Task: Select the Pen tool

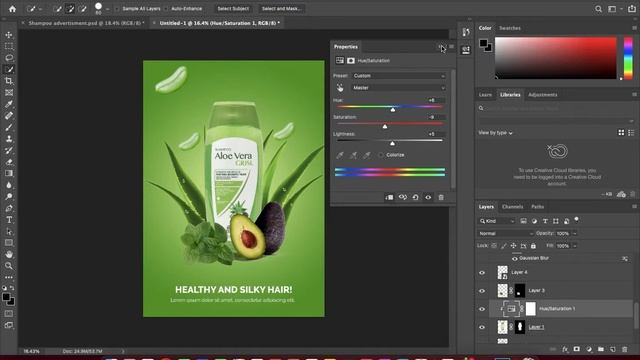Action: click(9, 208)
